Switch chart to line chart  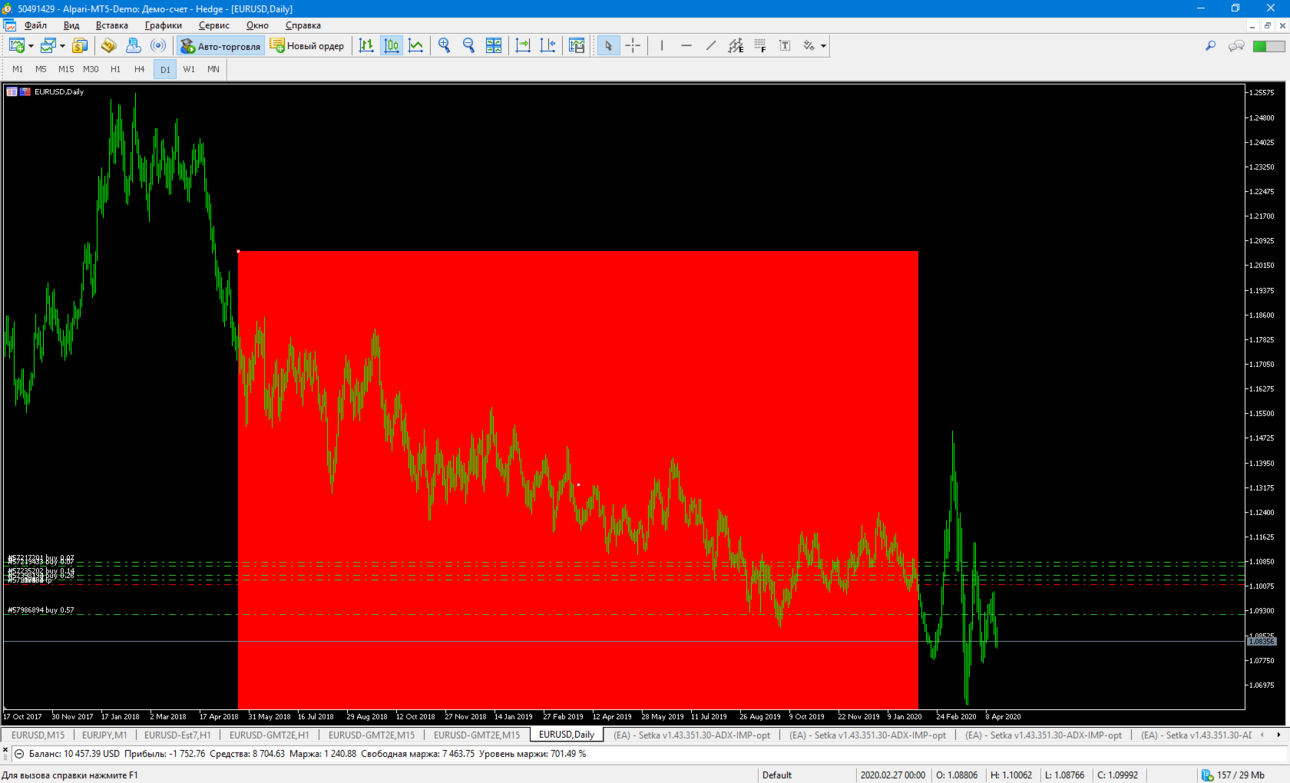pos(416,46)
